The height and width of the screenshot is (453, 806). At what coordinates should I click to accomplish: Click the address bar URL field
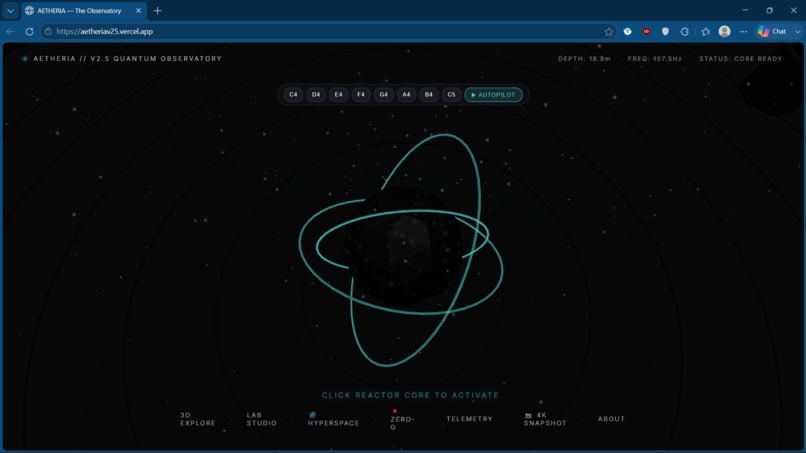(x=329, y=31)
